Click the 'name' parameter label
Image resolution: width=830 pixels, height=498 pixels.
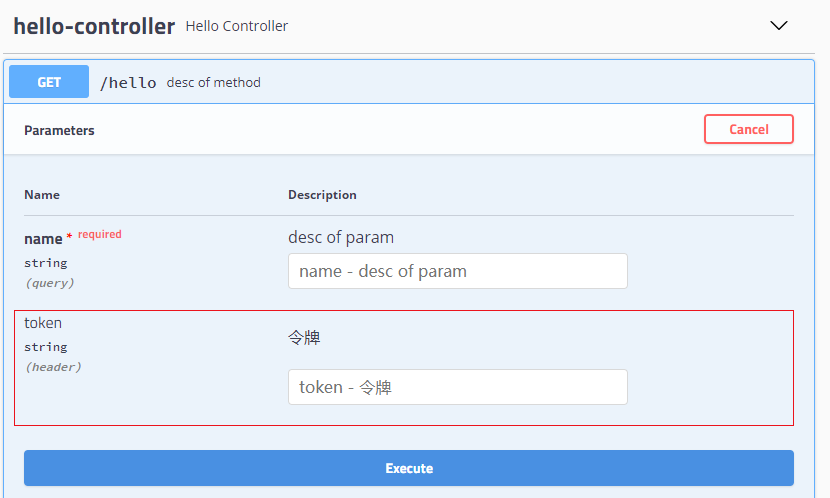click(43, 239)
